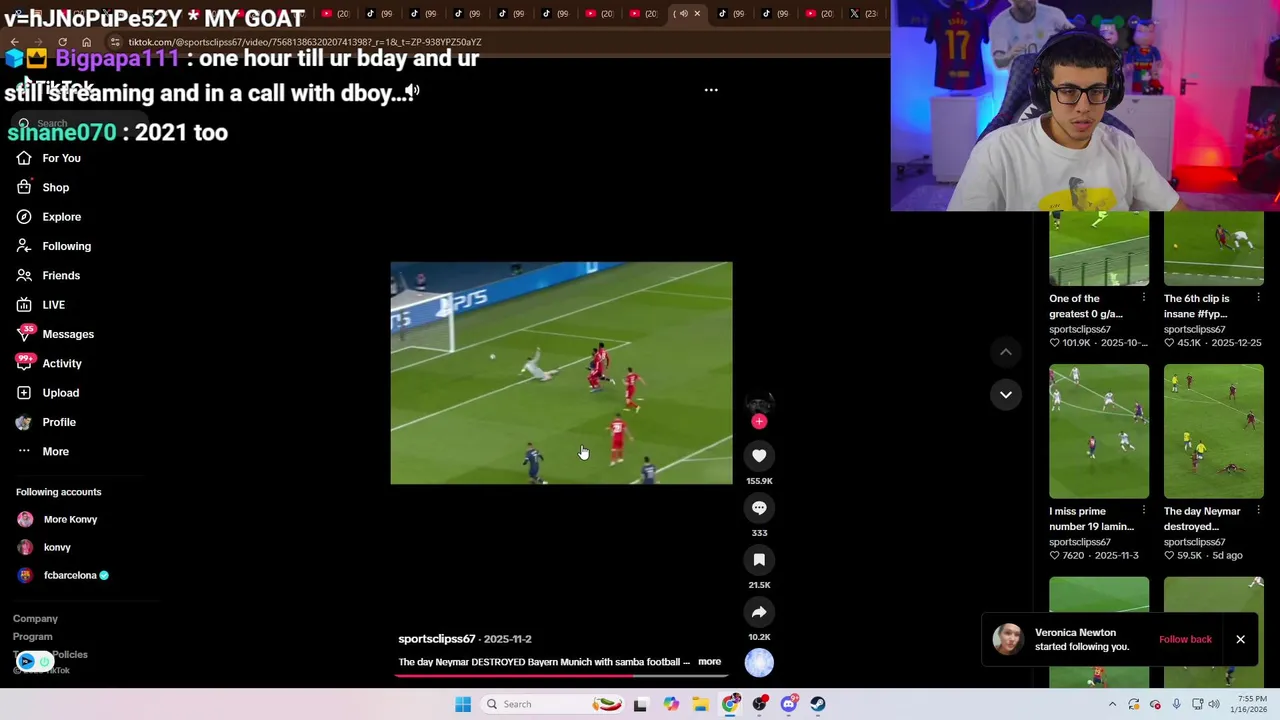Go to the previous video arrow

pos(1006,352)
